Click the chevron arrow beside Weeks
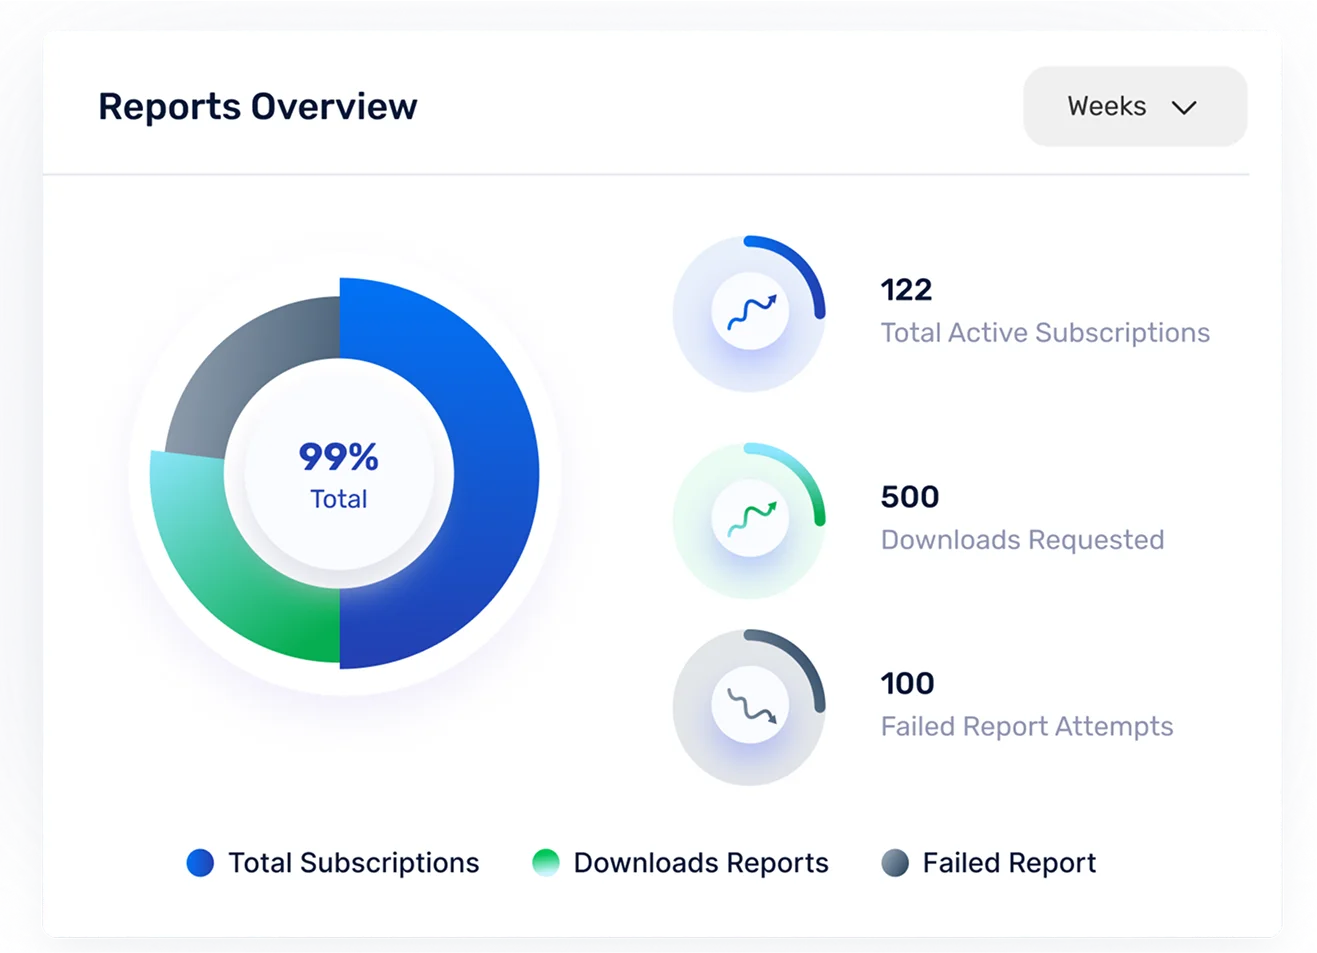Screen dimensions: 1317x953 [x=1184, y=108]
